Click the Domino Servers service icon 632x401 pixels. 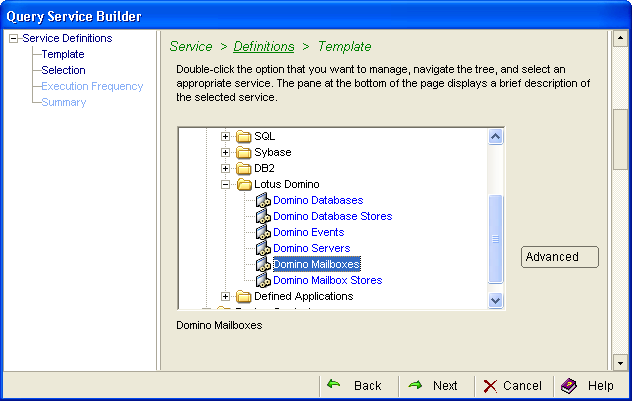tap(263, 248)
